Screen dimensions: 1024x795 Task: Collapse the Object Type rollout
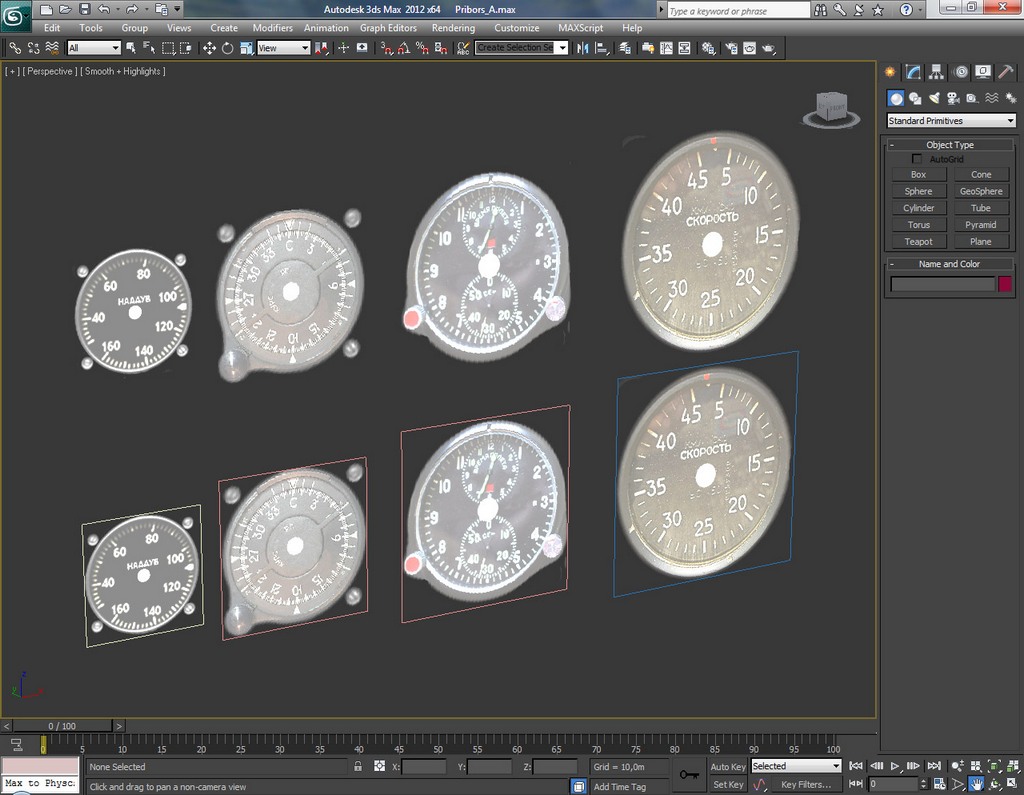(949, 145)
